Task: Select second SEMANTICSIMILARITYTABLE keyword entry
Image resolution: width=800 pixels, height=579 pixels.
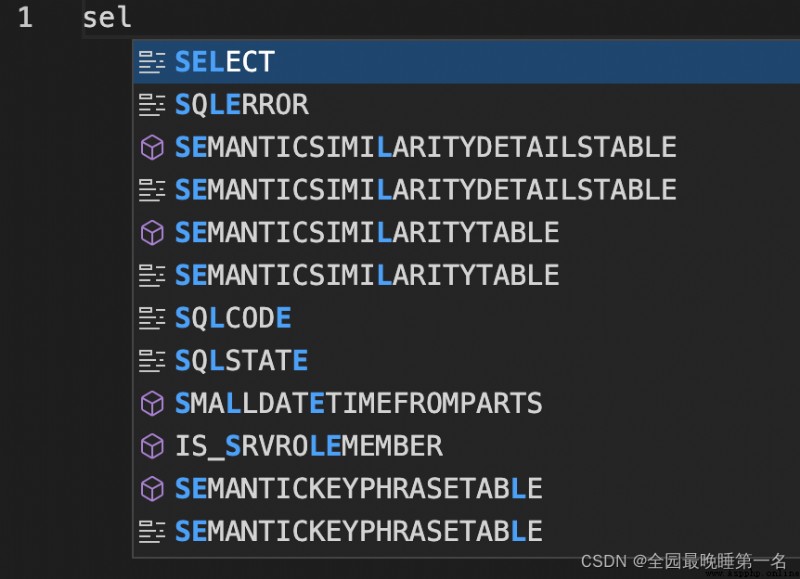Action: (466, 275)
